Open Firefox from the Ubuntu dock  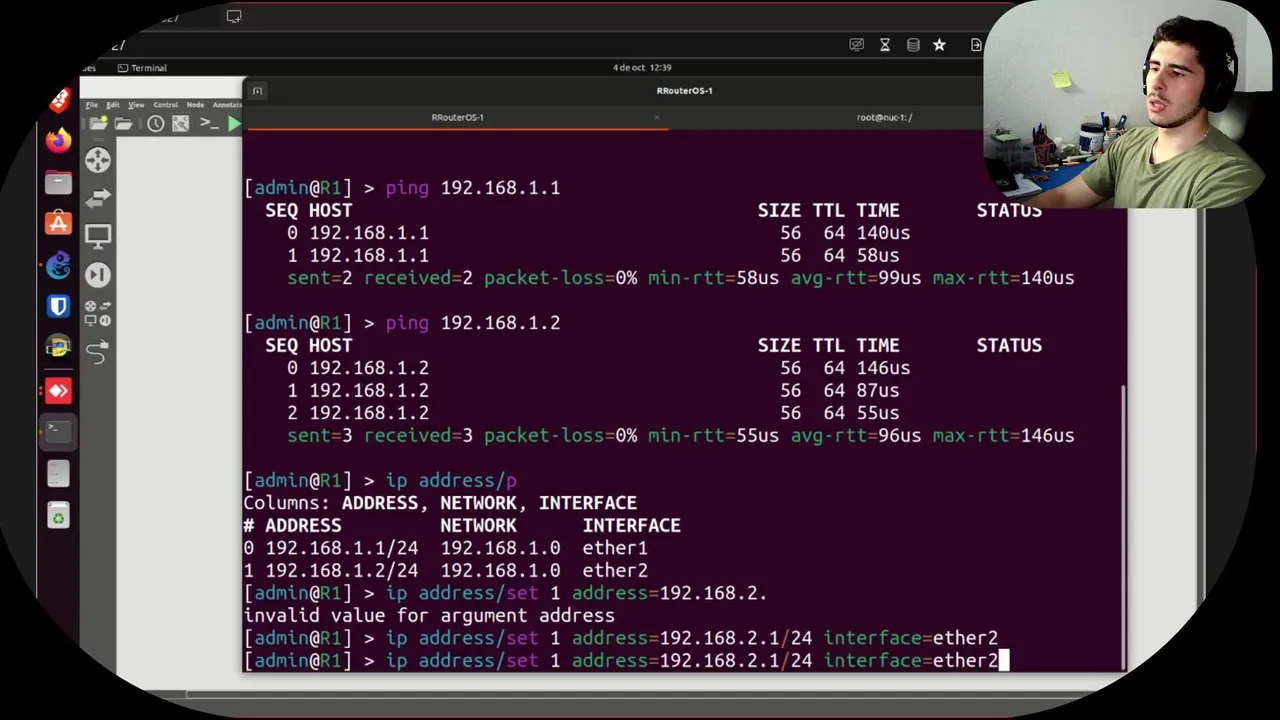click(x=58, y=140)
